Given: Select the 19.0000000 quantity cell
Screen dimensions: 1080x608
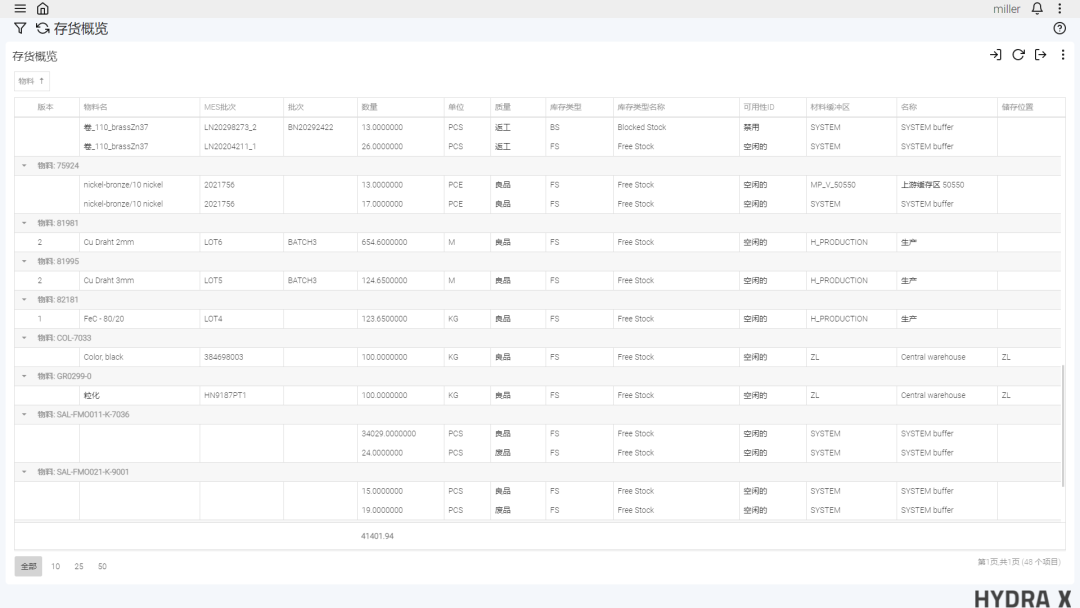Looking at the screenshot, I should pyautogui.click(x=401, y=510).
